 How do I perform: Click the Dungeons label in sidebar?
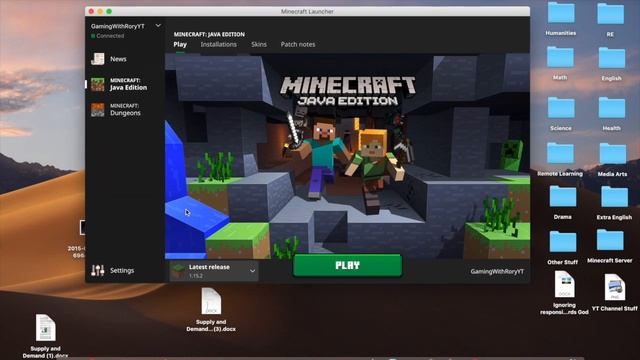tap(125, 113)
